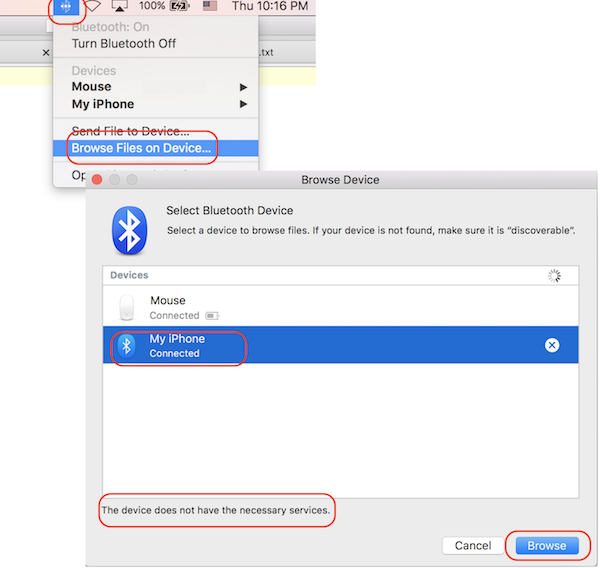Image resolution: width=600 pixels, height=568 pixels.
Task: Open the US flag input menu
Action: (x=210, y=6)
